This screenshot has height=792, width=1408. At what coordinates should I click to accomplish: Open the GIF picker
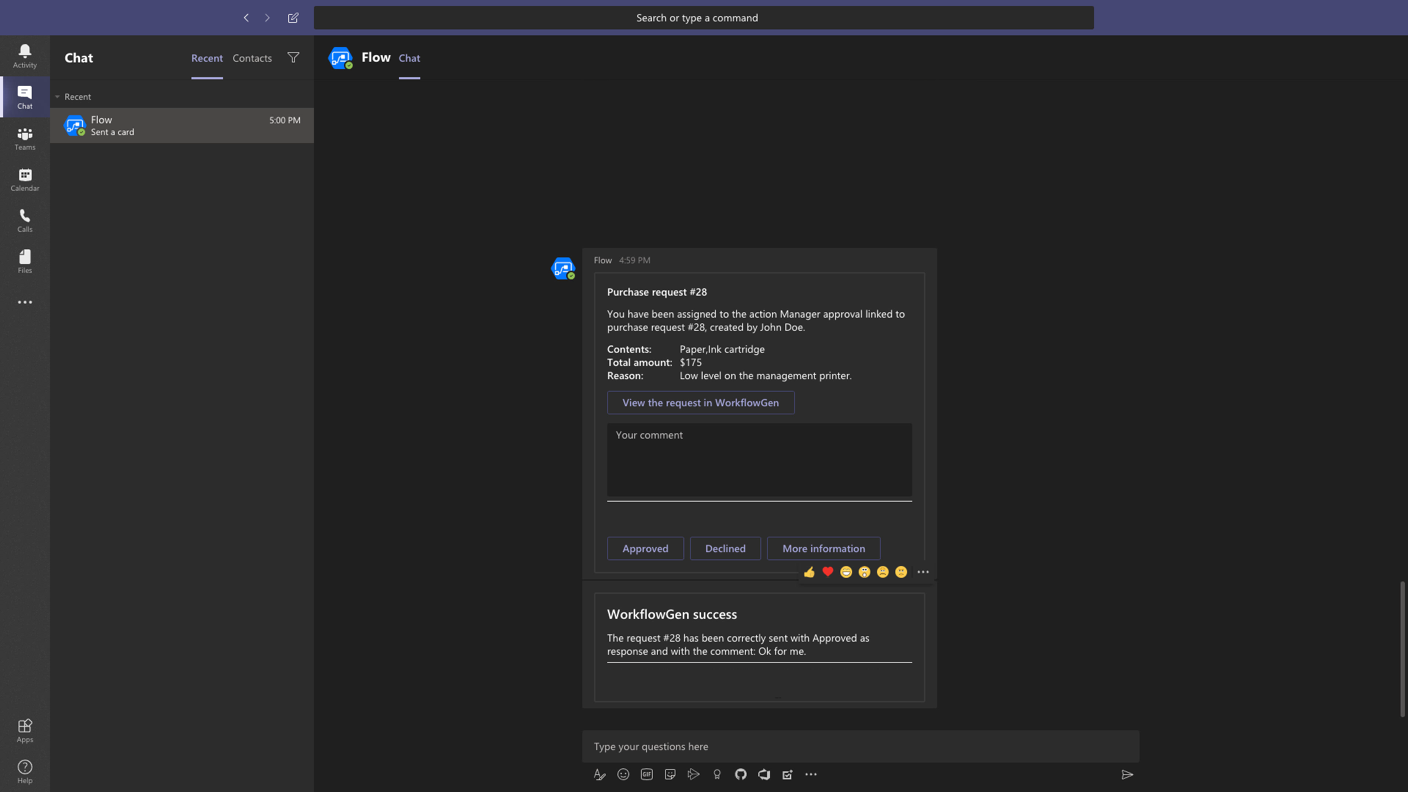647,774
